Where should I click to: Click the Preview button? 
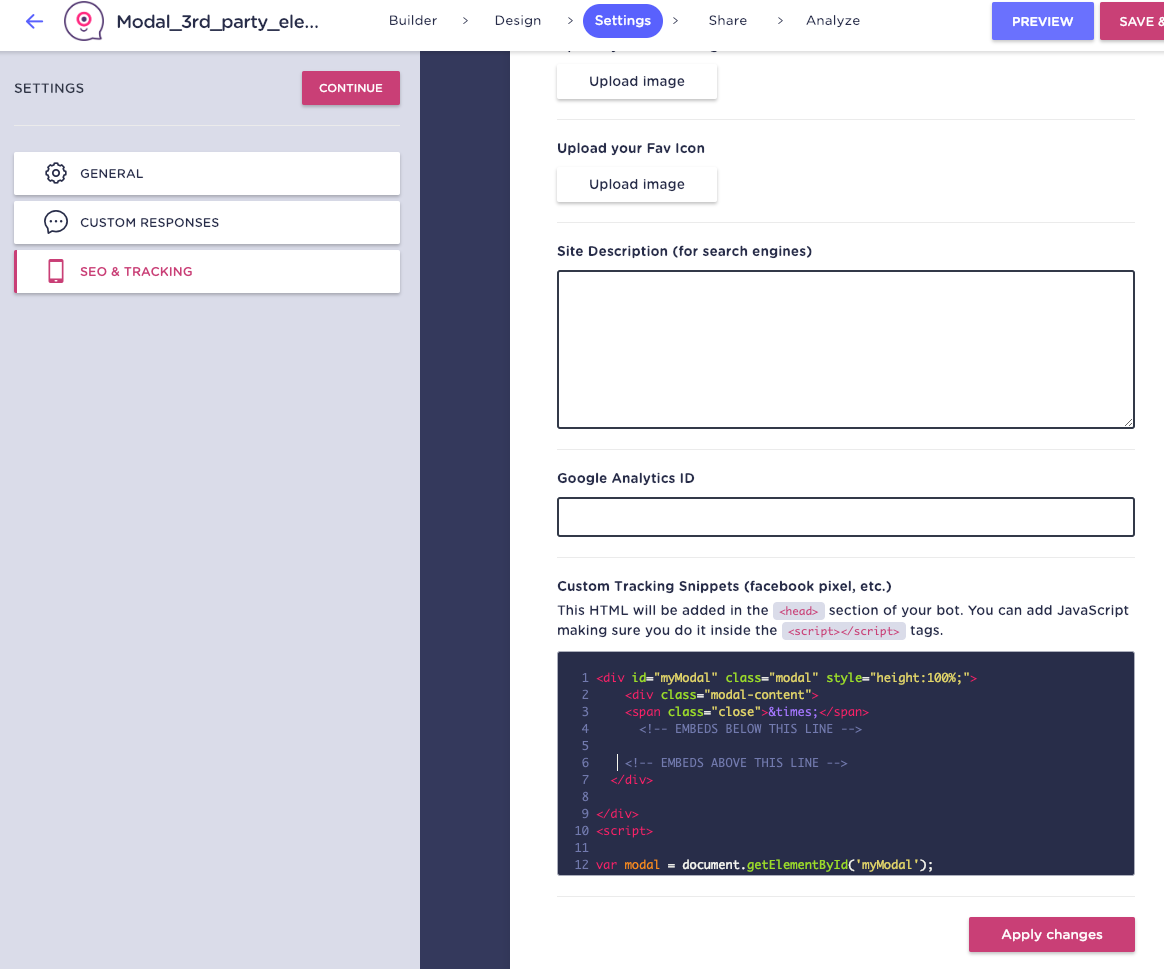click(x=1042, y=21)
